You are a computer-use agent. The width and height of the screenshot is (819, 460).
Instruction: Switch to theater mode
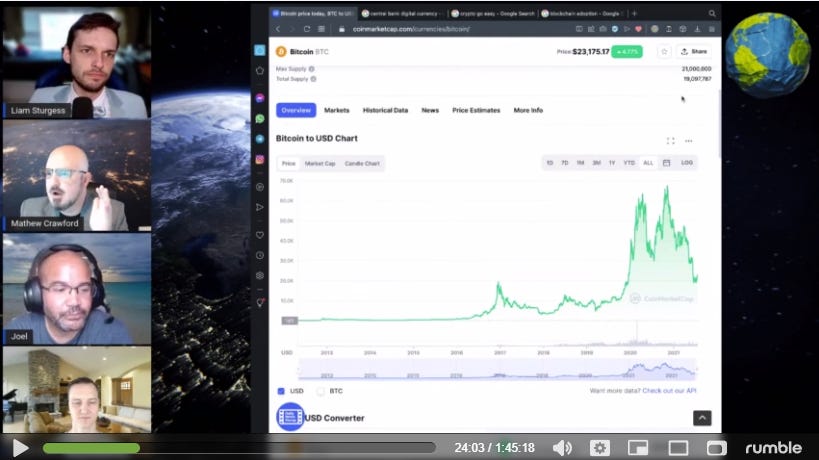point(678,448)
